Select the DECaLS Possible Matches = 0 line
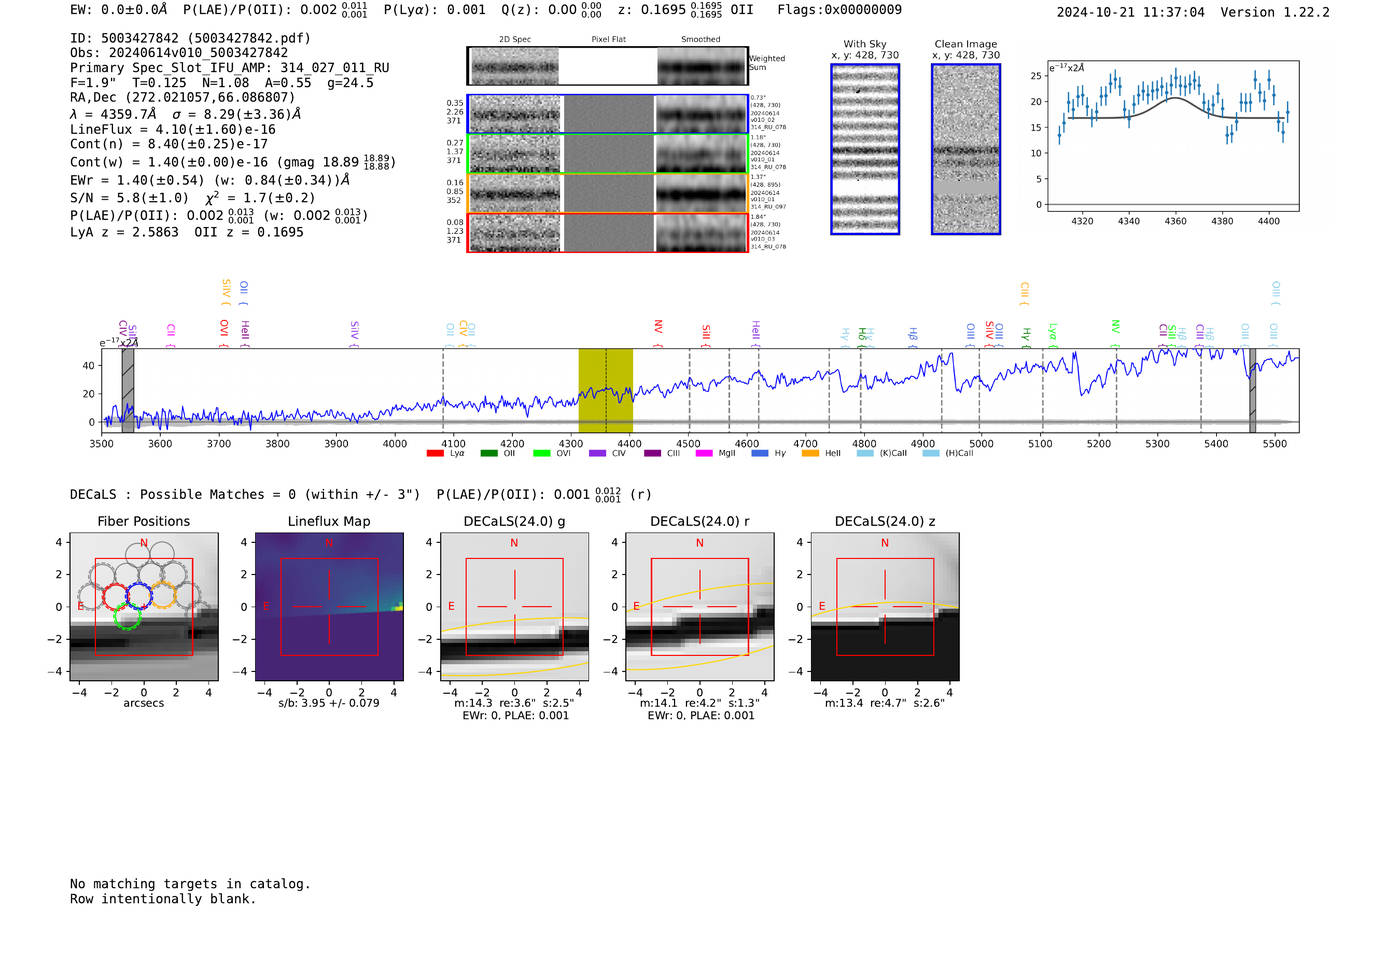The height and width of the screenshot is (953, 1400). click(x=245, y=494)
